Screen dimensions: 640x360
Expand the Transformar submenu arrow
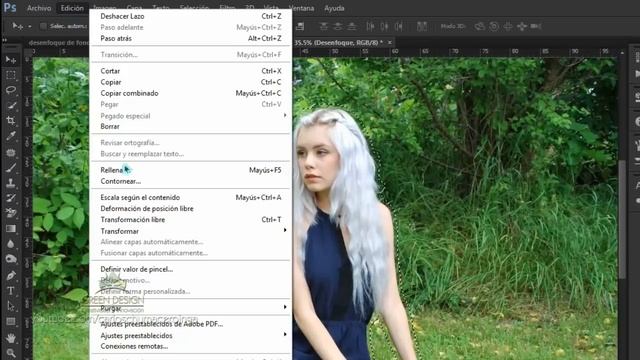285,231
